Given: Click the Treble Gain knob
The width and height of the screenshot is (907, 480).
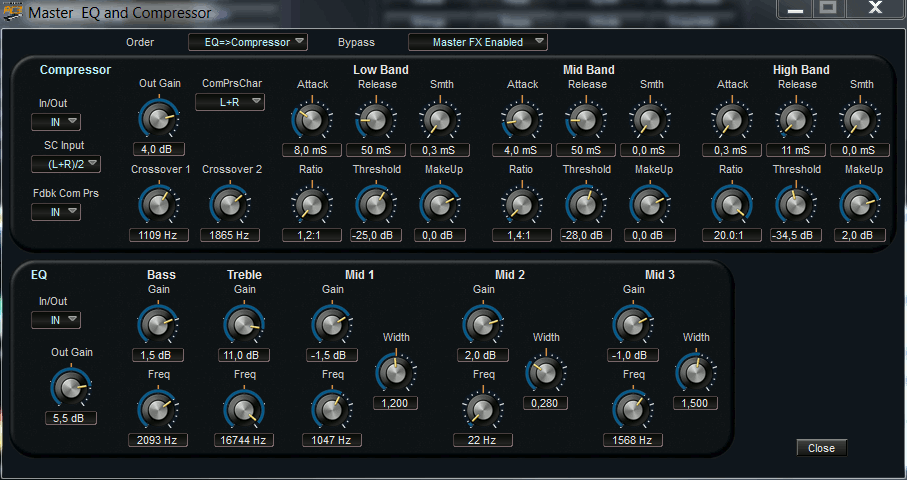Looking at the screenshot, I should point(243,323).
